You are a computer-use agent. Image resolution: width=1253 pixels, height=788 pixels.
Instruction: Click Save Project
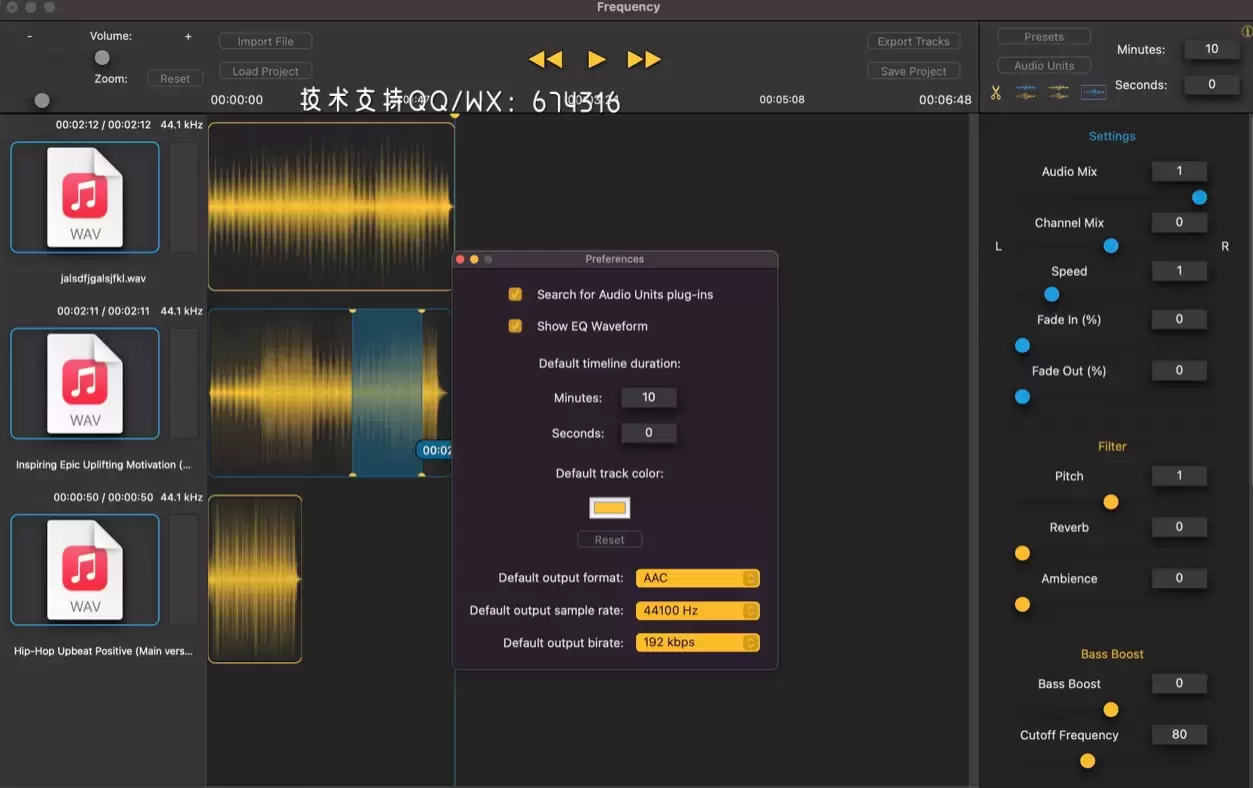click(x=912, y=70)
